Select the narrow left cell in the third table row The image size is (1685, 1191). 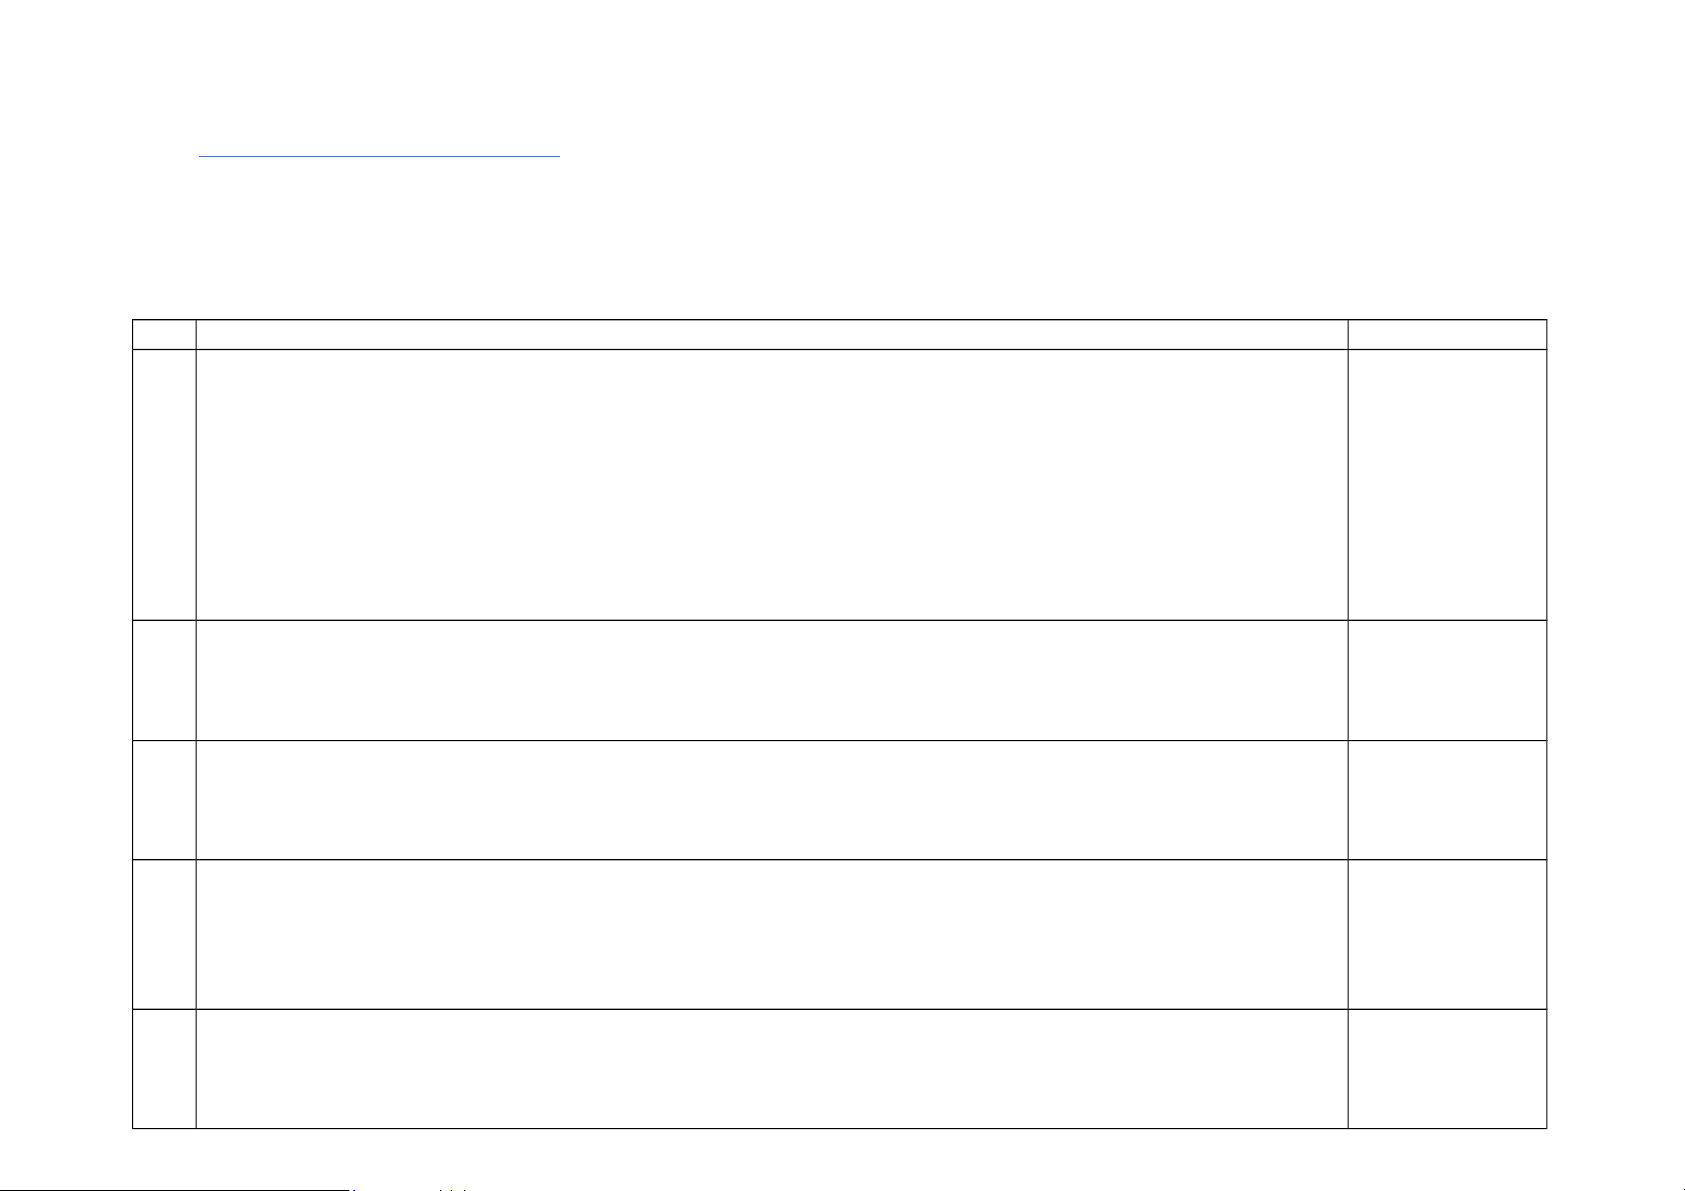(x=164, y=680)
